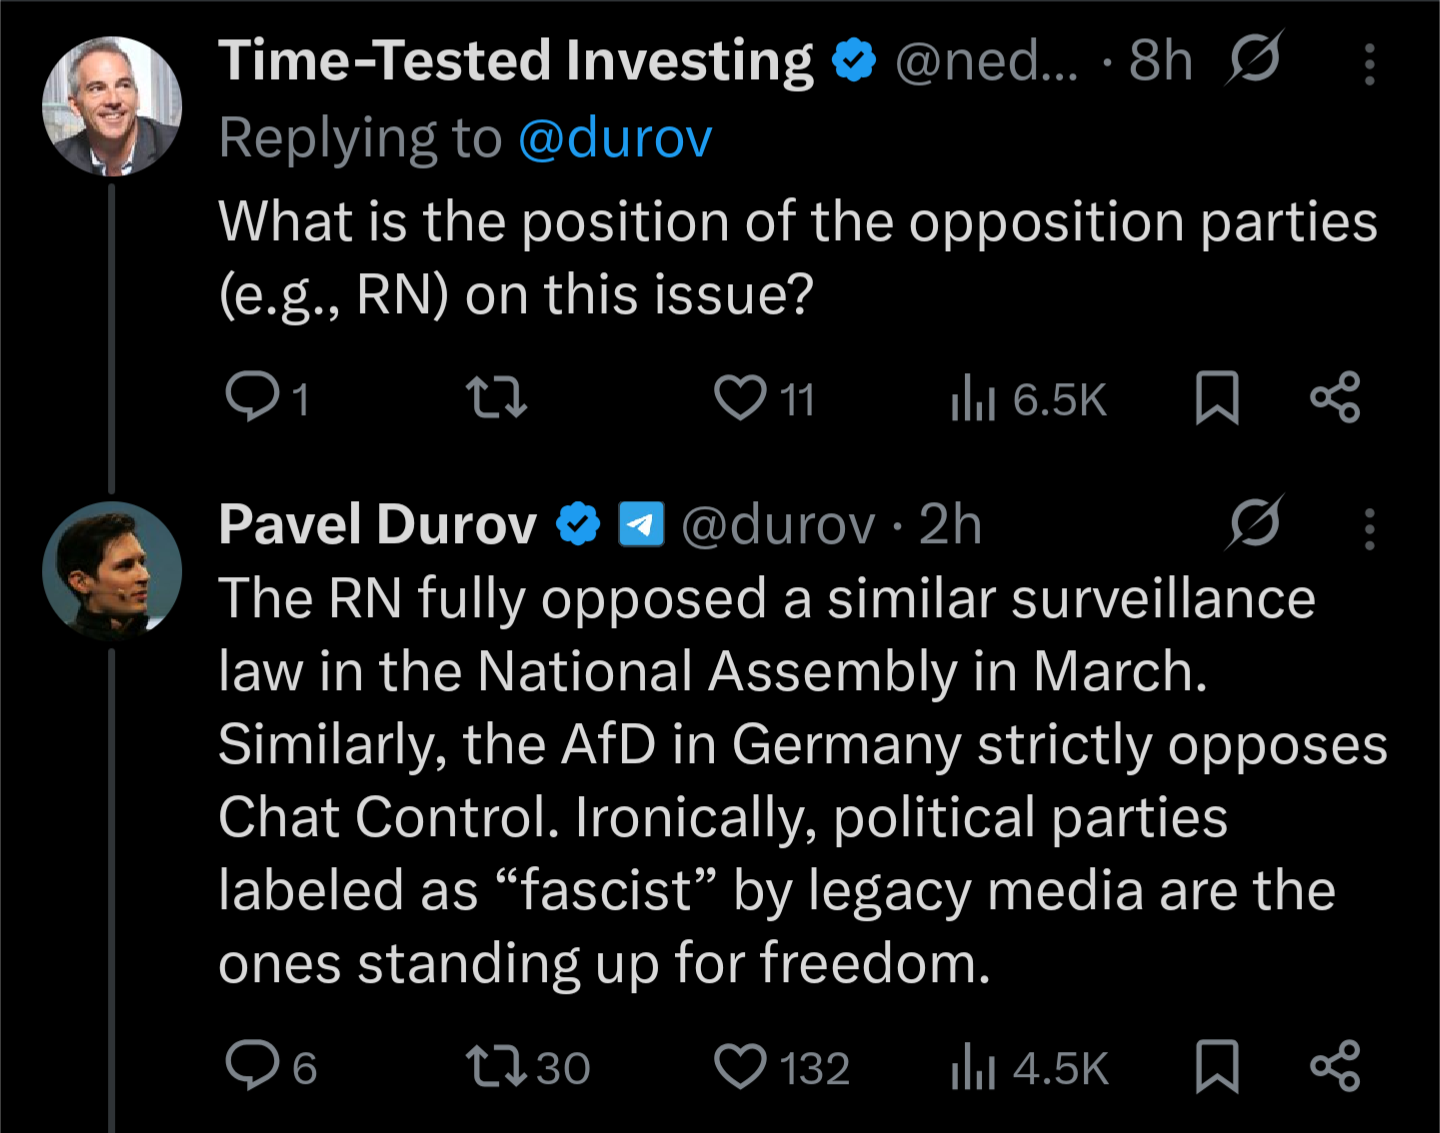Like the Time-Tested Investing tweet

(x=740, y=397)
